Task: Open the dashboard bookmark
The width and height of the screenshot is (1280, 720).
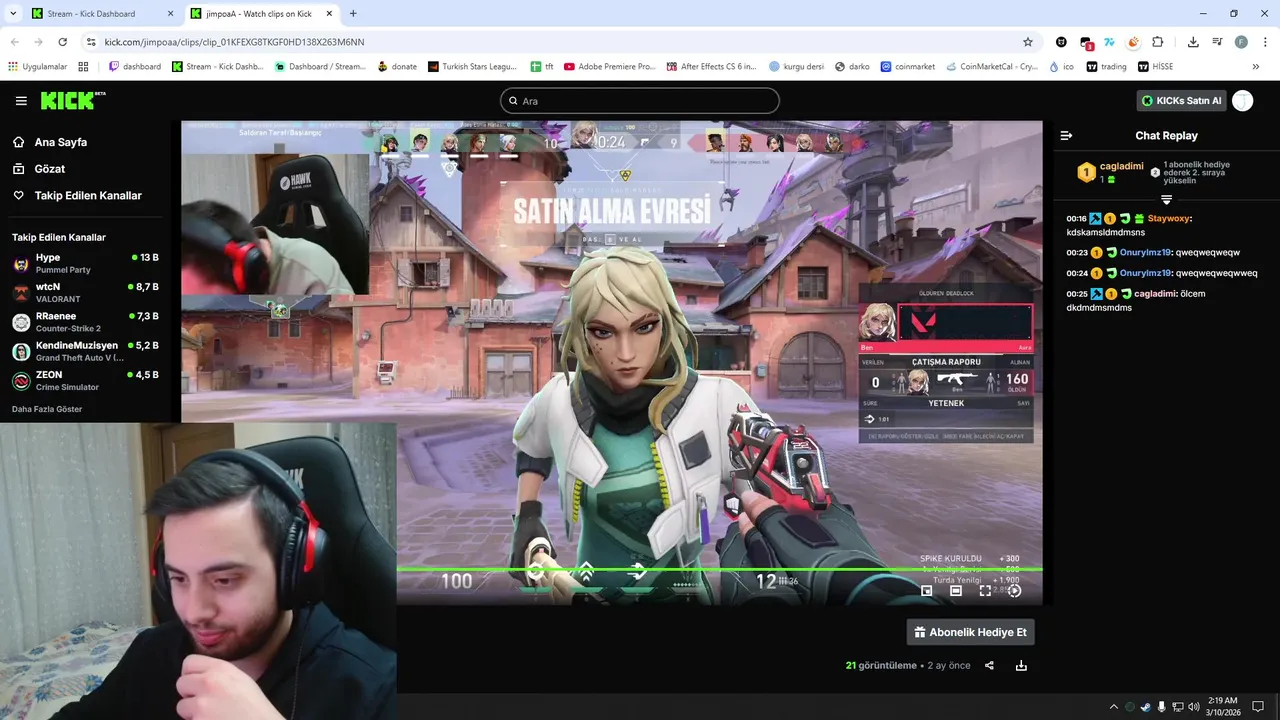Action: pos(134,67)
